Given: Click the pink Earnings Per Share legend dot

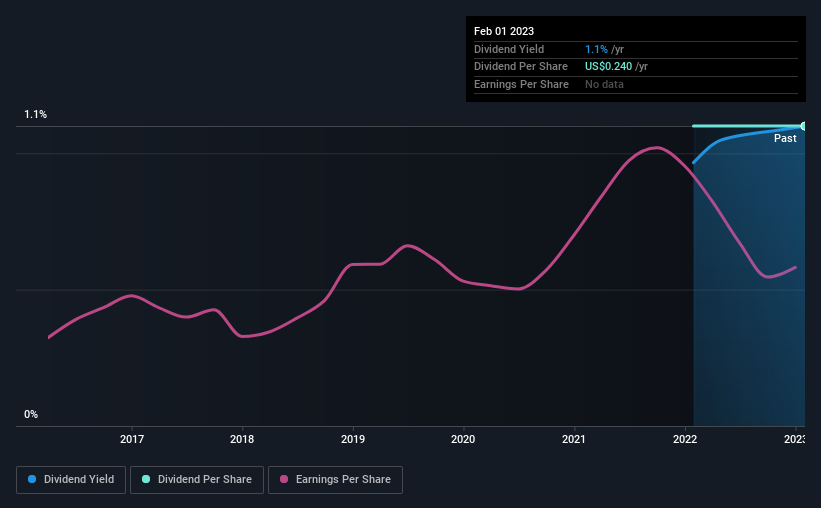Looking at the screenshot, I should 284,479.
